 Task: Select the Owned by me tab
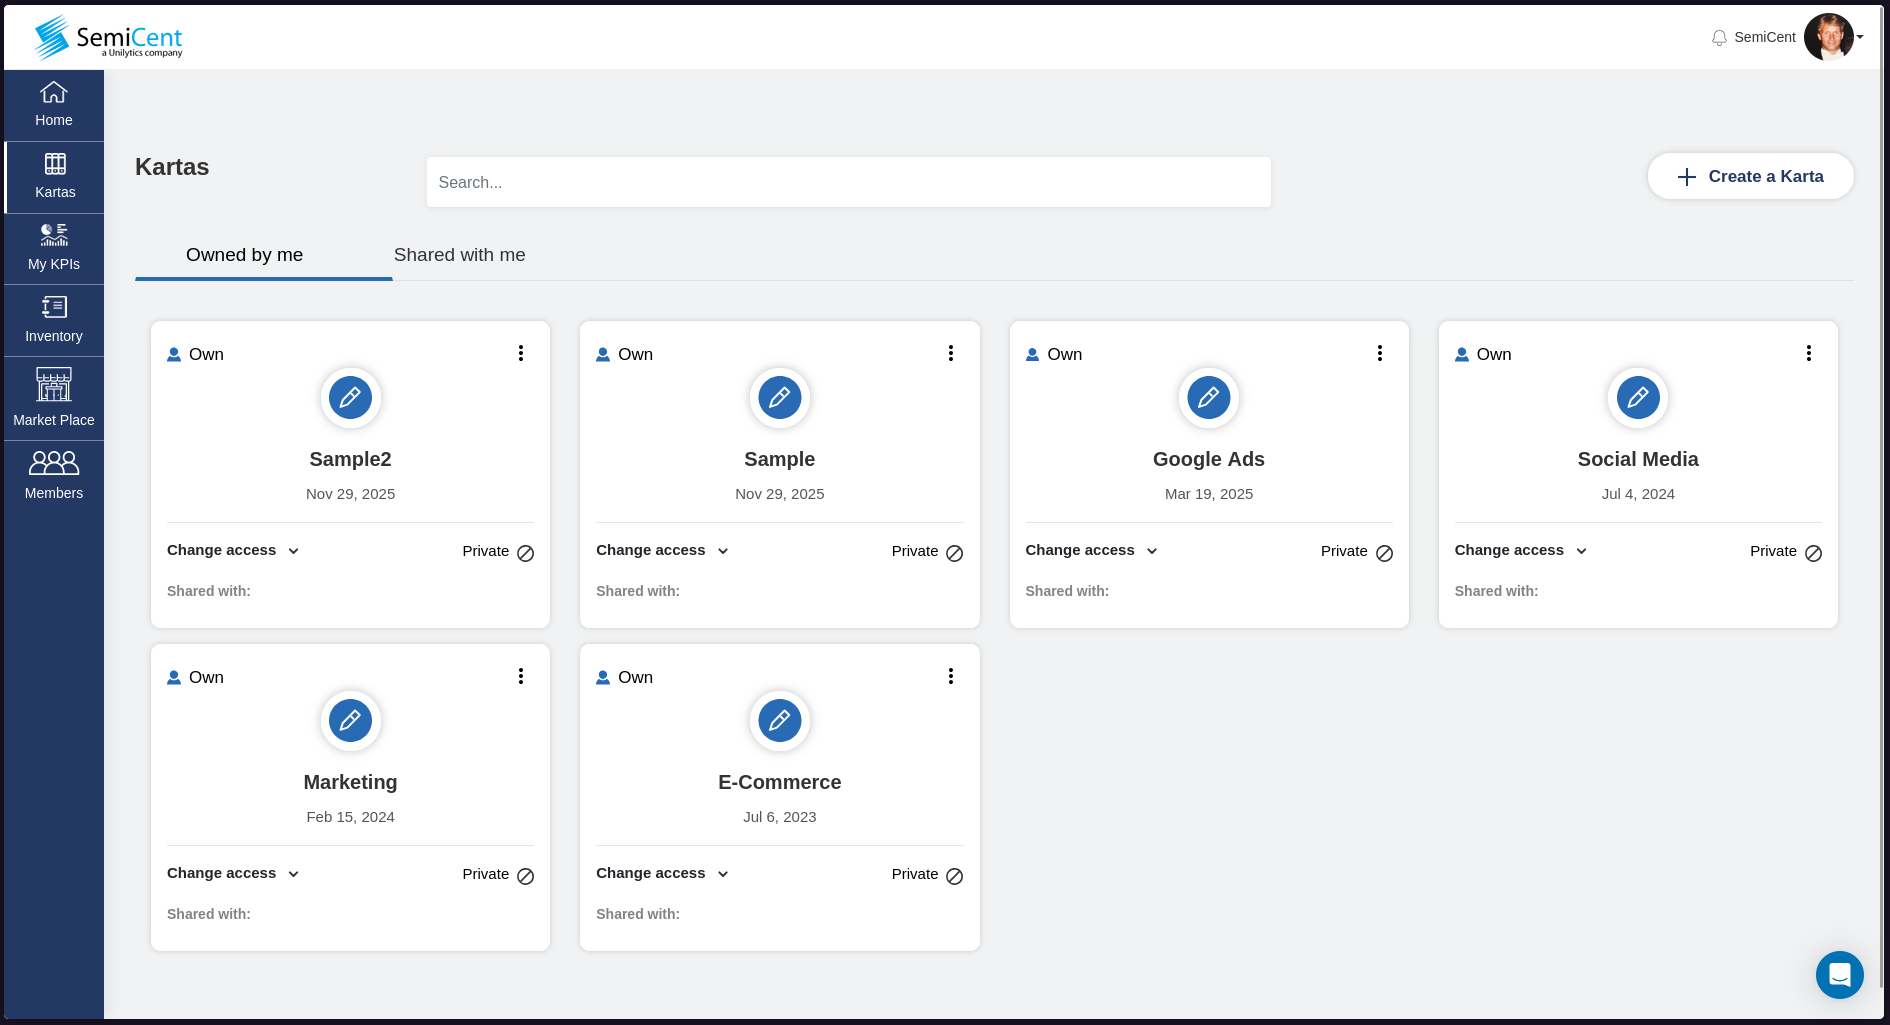click(x=244, y=255)
